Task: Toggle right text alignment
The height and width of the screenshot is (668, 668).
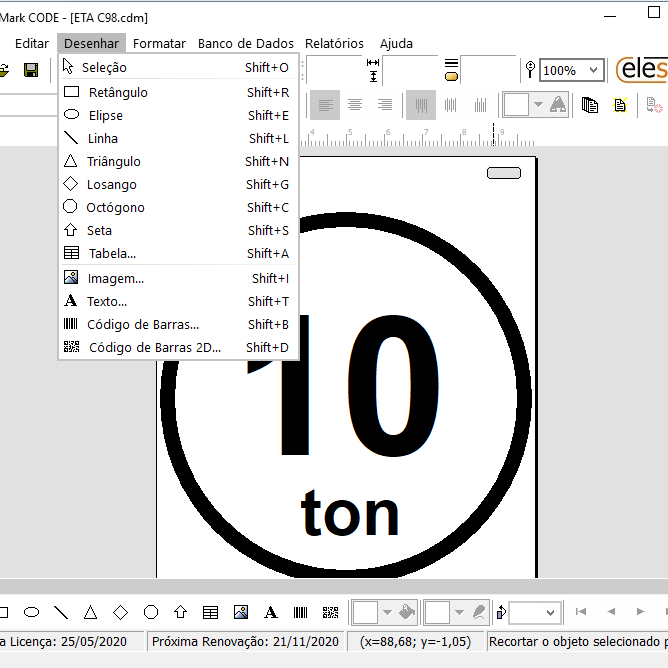Action: (x=385, y=105)
